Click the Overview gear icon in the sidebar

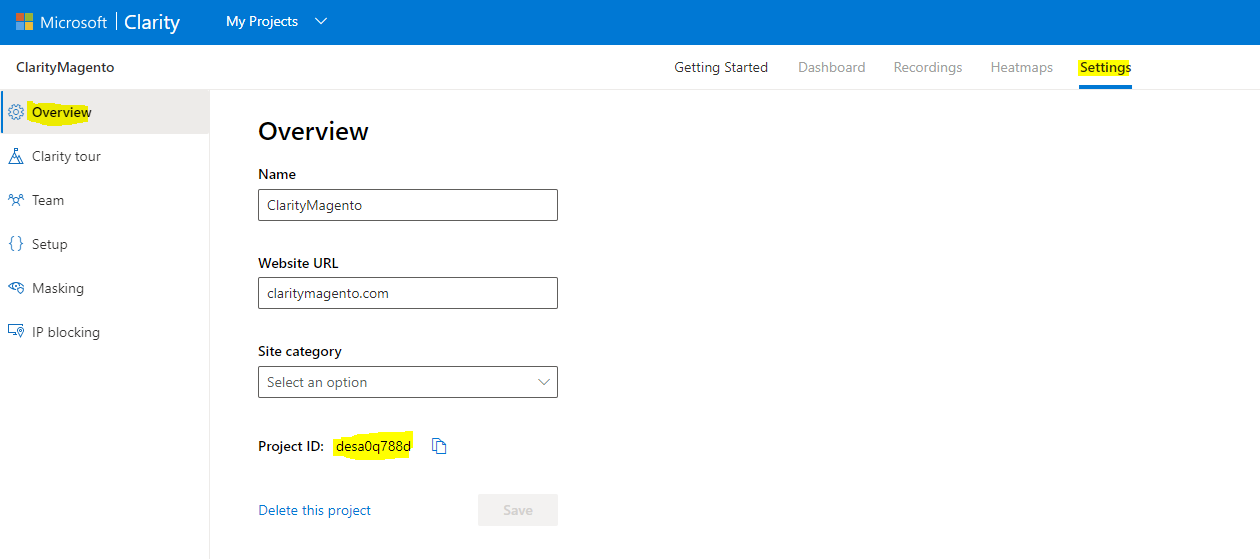click(16, 112)
